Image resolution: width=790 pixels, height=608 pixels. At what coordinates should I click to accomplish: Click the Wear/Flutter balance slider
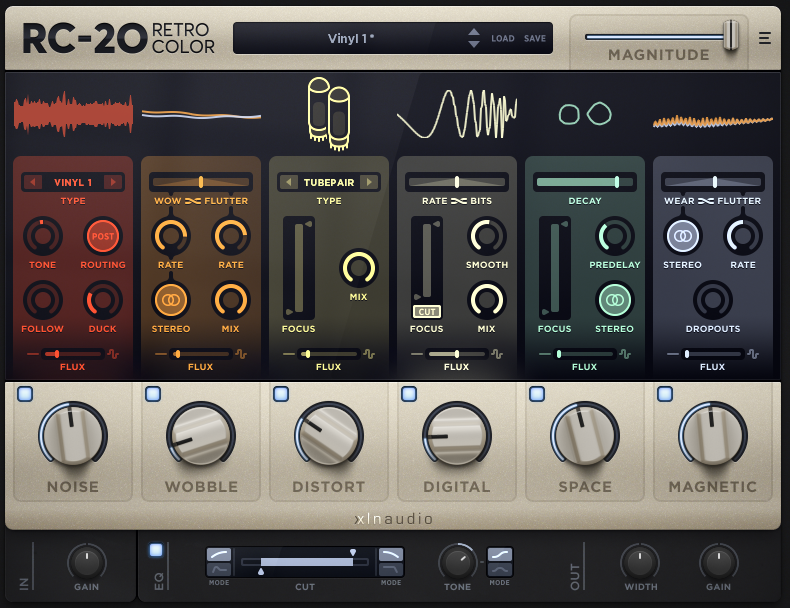pos(713,182)
